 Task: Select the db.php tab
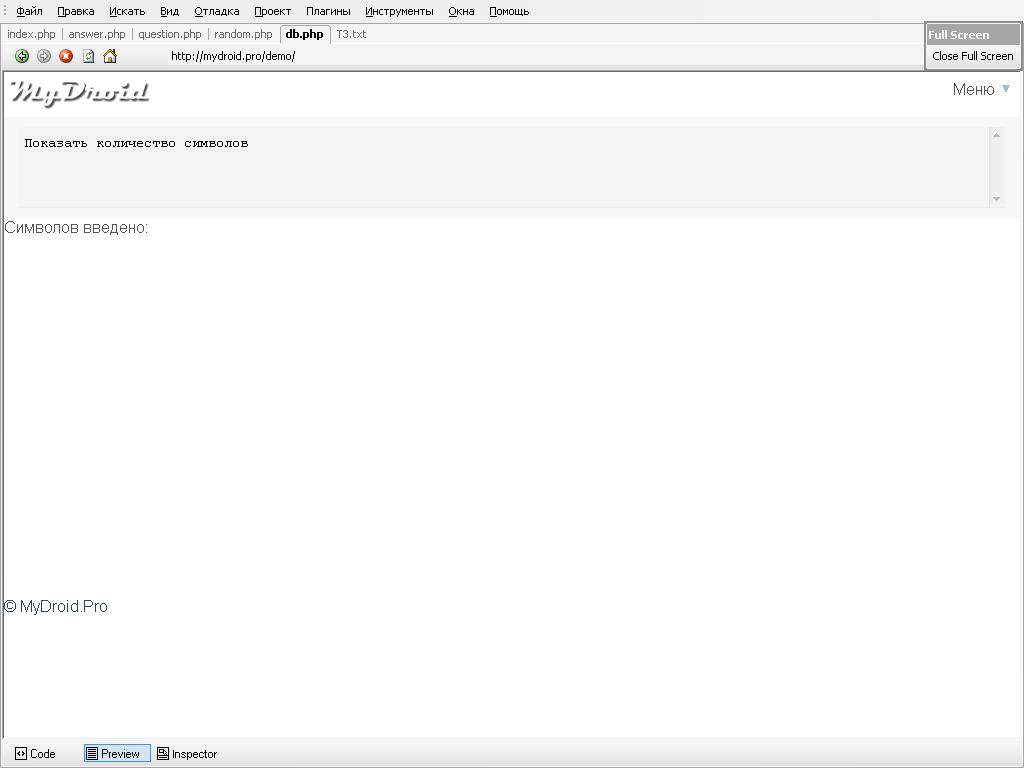pos(304,34)
